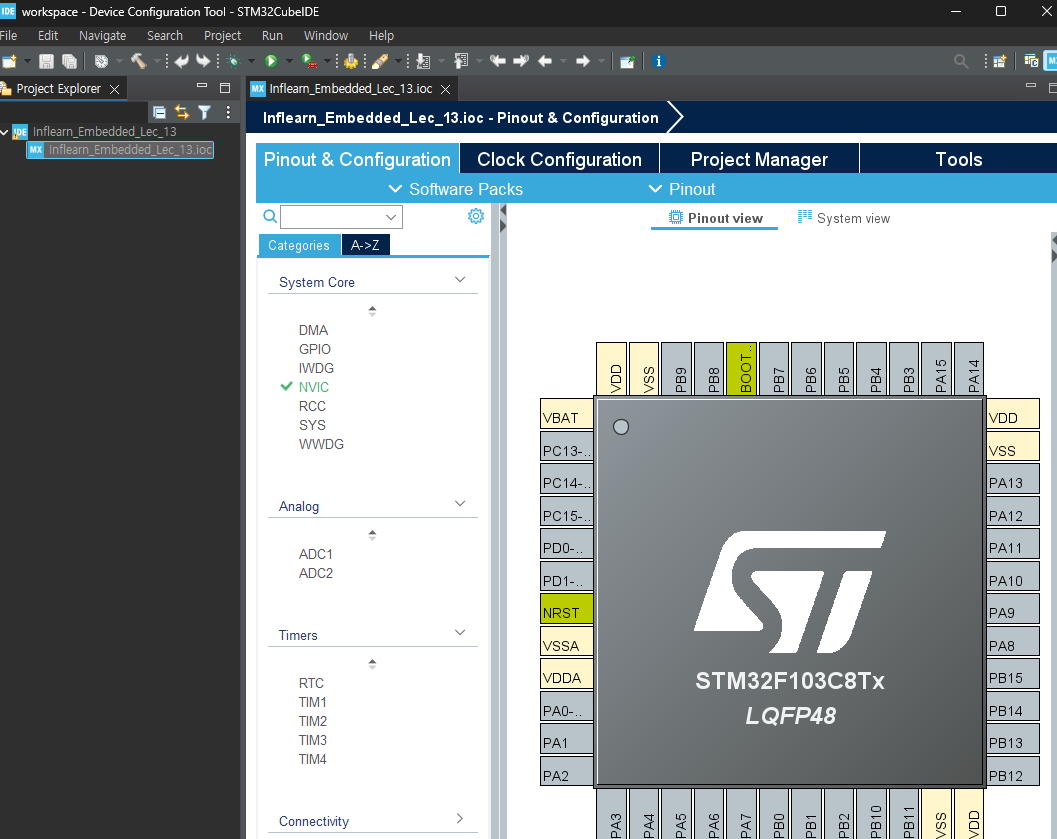
Task: Open the Project Explorer filter icon
Action: click(204, 112)
